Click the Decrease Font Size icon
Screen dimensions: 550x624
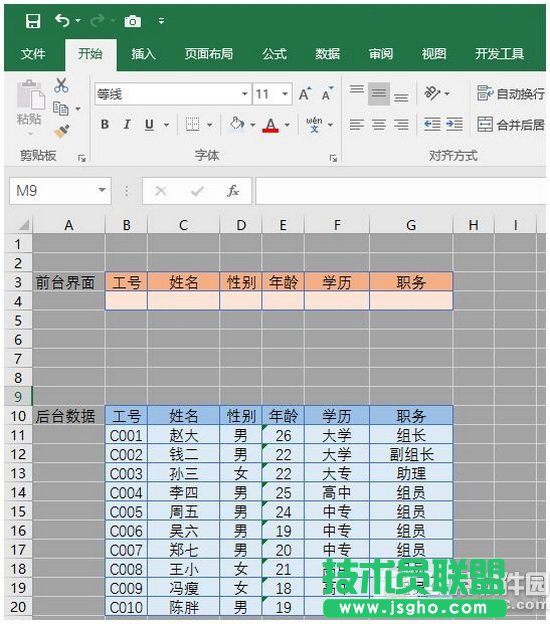coord(327,94)
